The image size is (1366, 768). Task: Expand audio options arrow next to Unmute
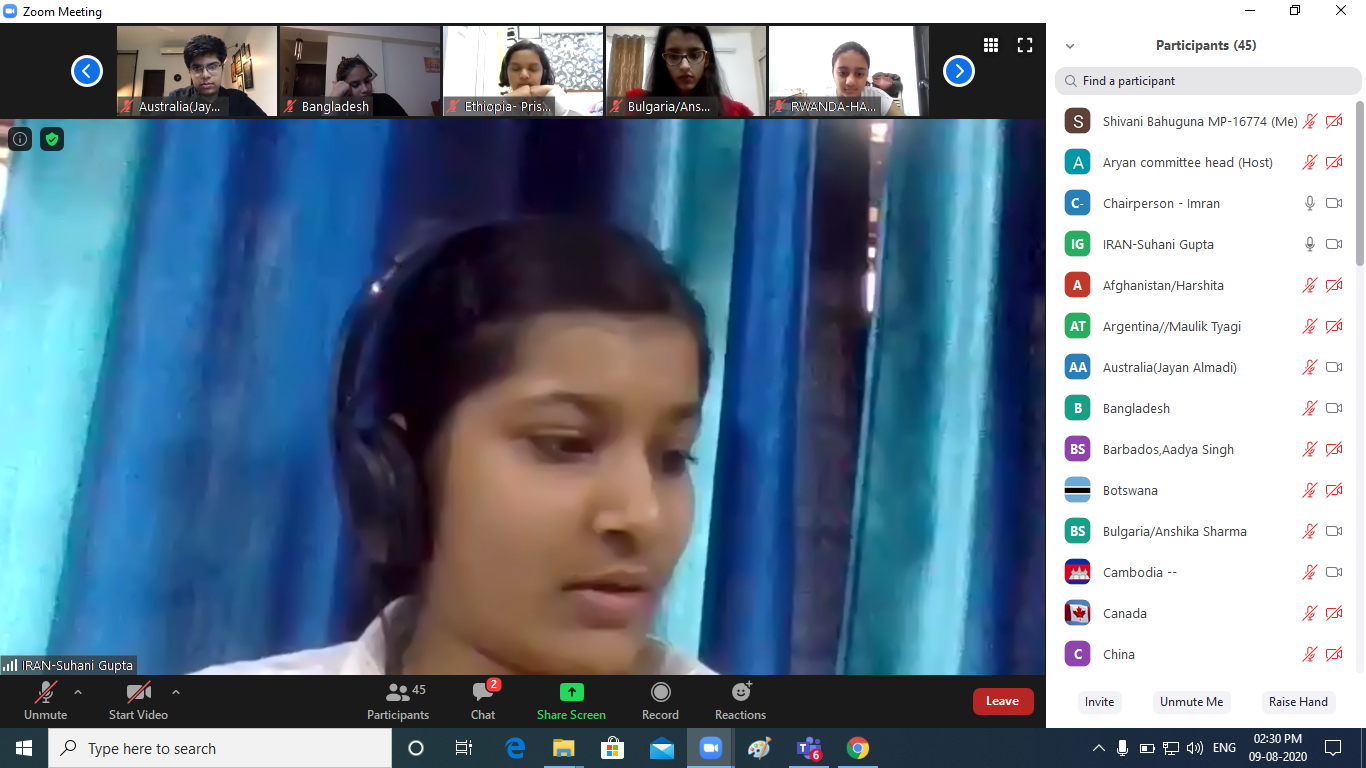point(78,692)
